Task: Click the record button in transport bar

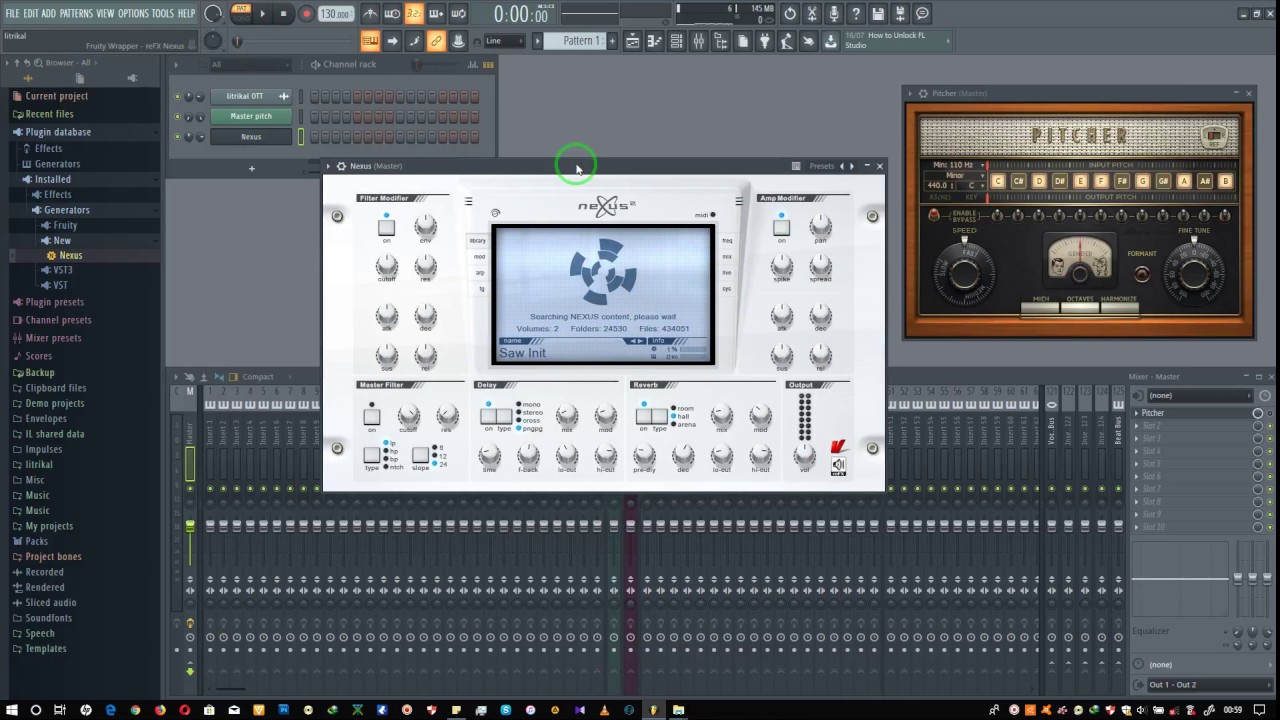Action: click(306, 14)
